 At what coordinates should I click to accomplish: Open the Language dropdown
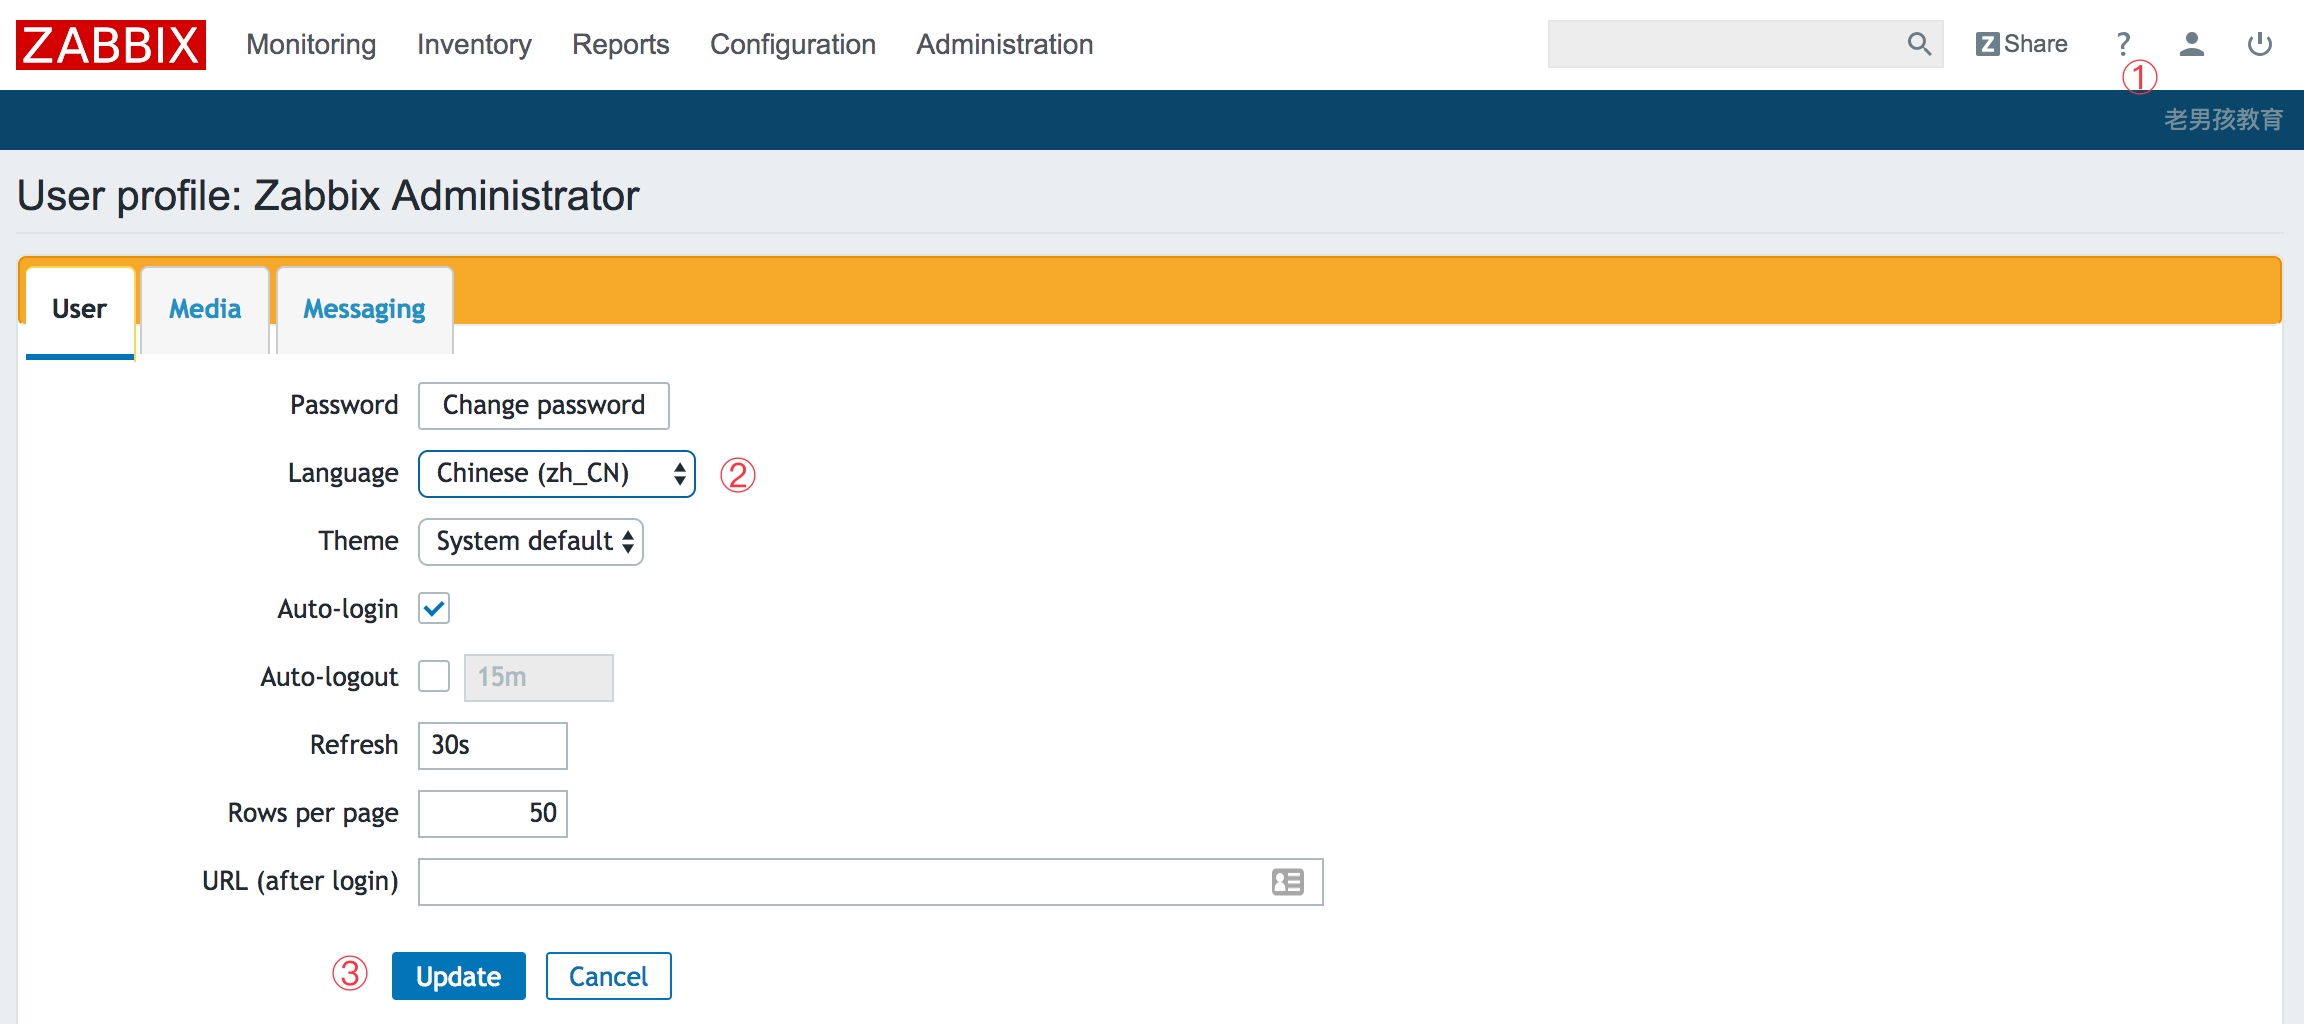click(x=557, y=474)
